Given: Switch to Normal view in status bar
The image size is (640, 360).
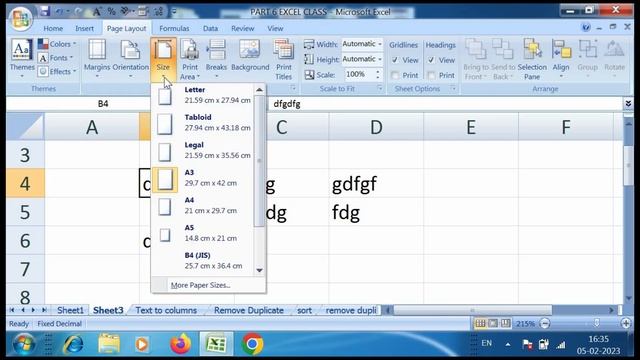Looking at the screenshot, I should [480, 324].
